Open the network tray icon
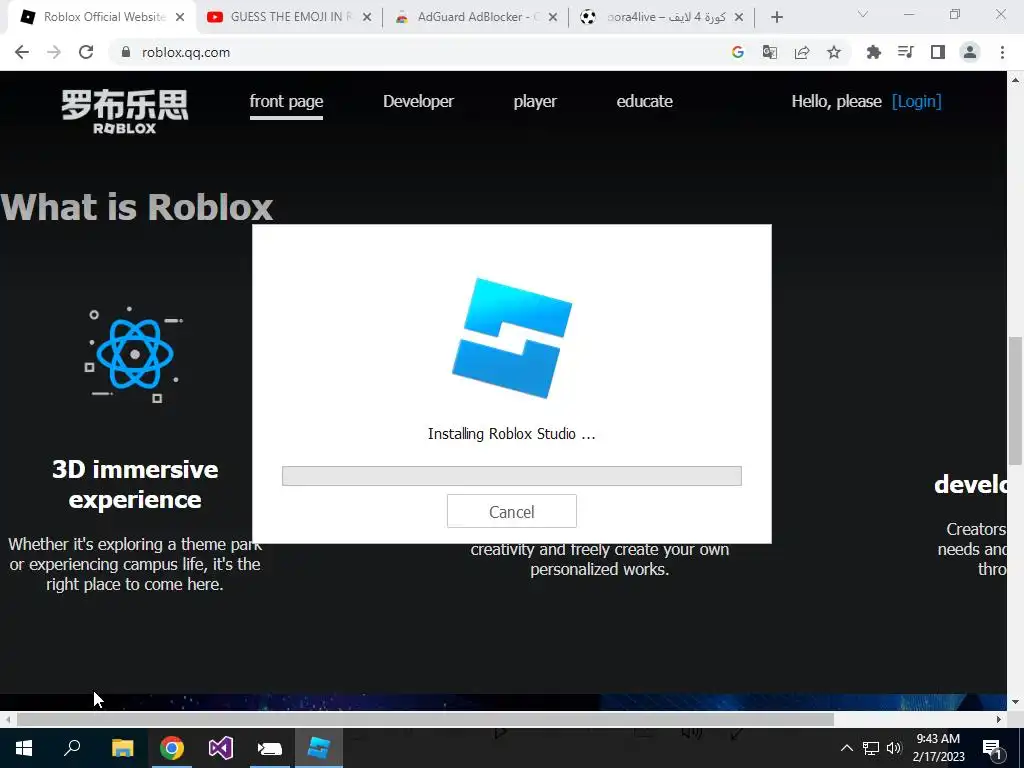The image size is (1024, 768). click(x=871, y=748)
